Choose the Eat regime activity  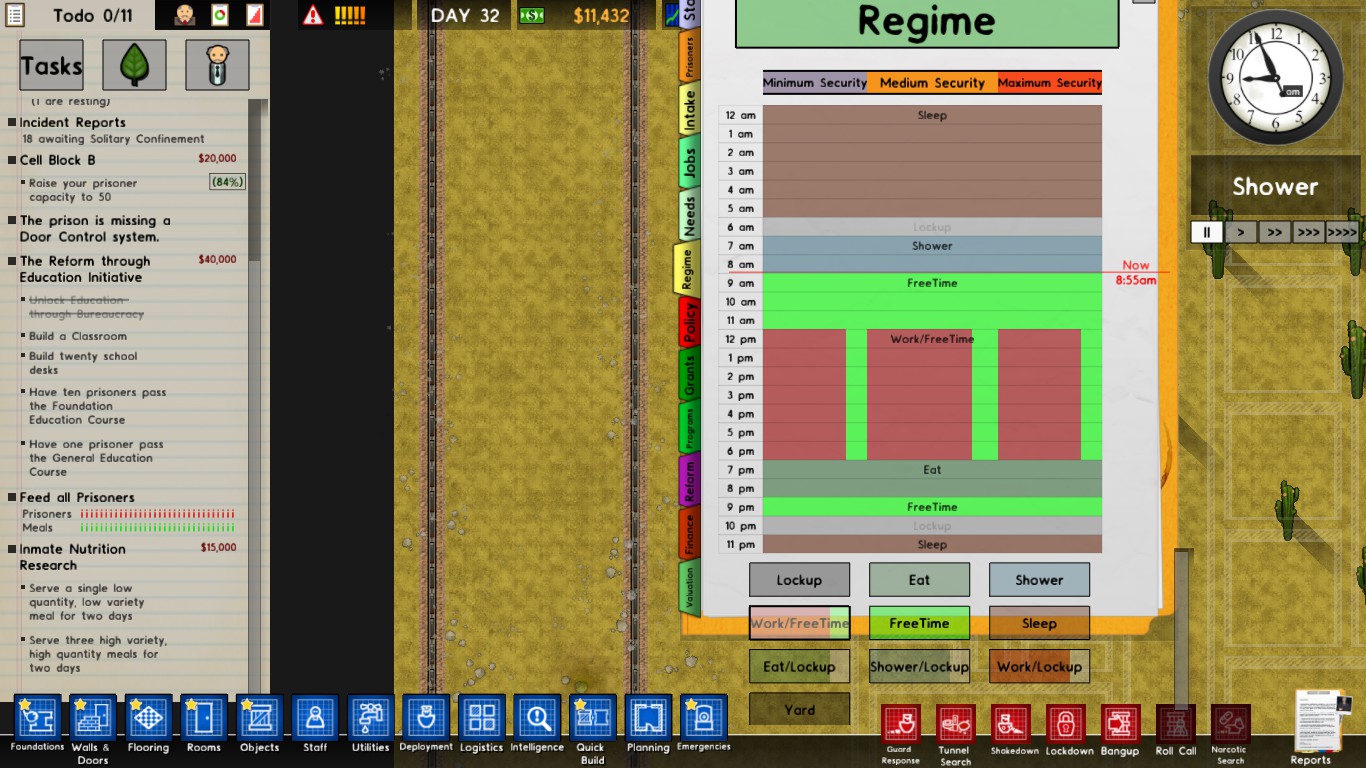click(x=919, y=580)
